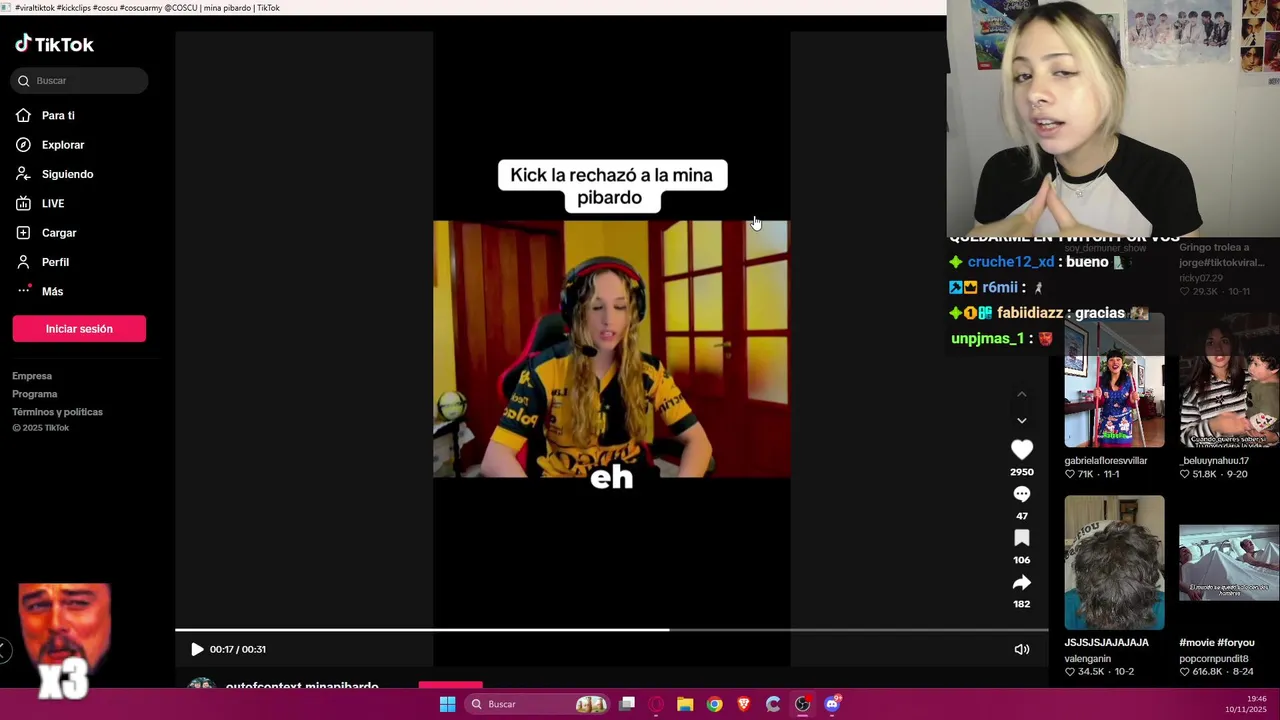Click the username gabrielafloresvvillar

(1105, 461)
